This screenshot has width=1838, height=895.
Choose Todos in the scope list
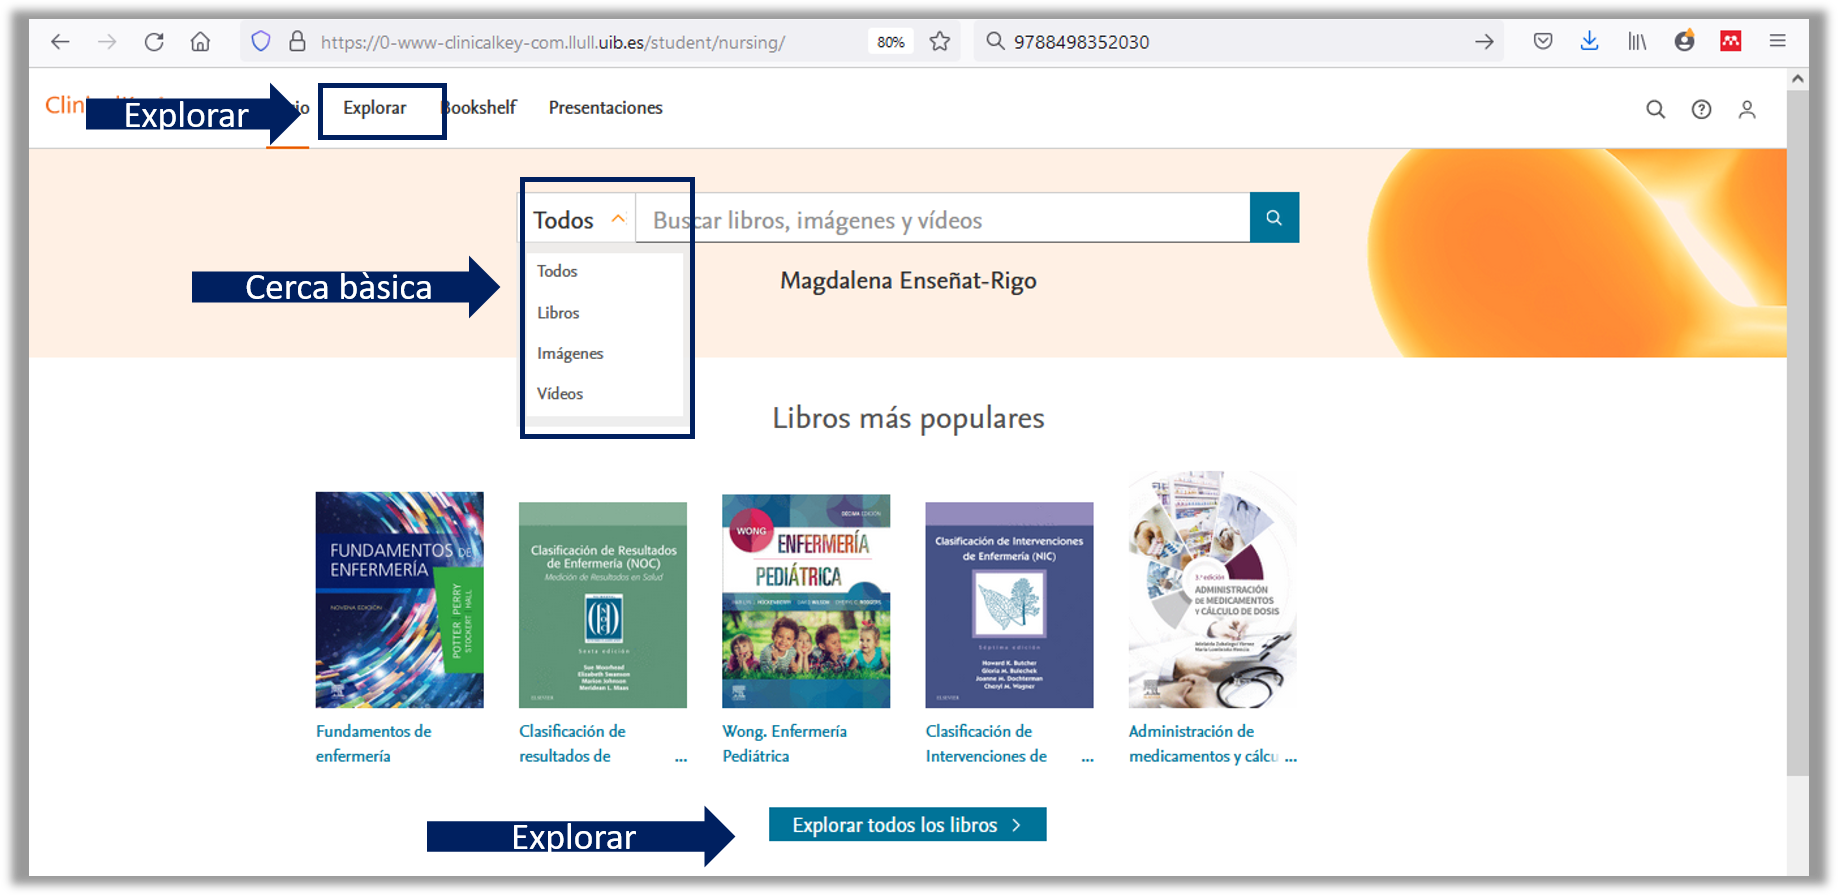[x=557, y=271]
